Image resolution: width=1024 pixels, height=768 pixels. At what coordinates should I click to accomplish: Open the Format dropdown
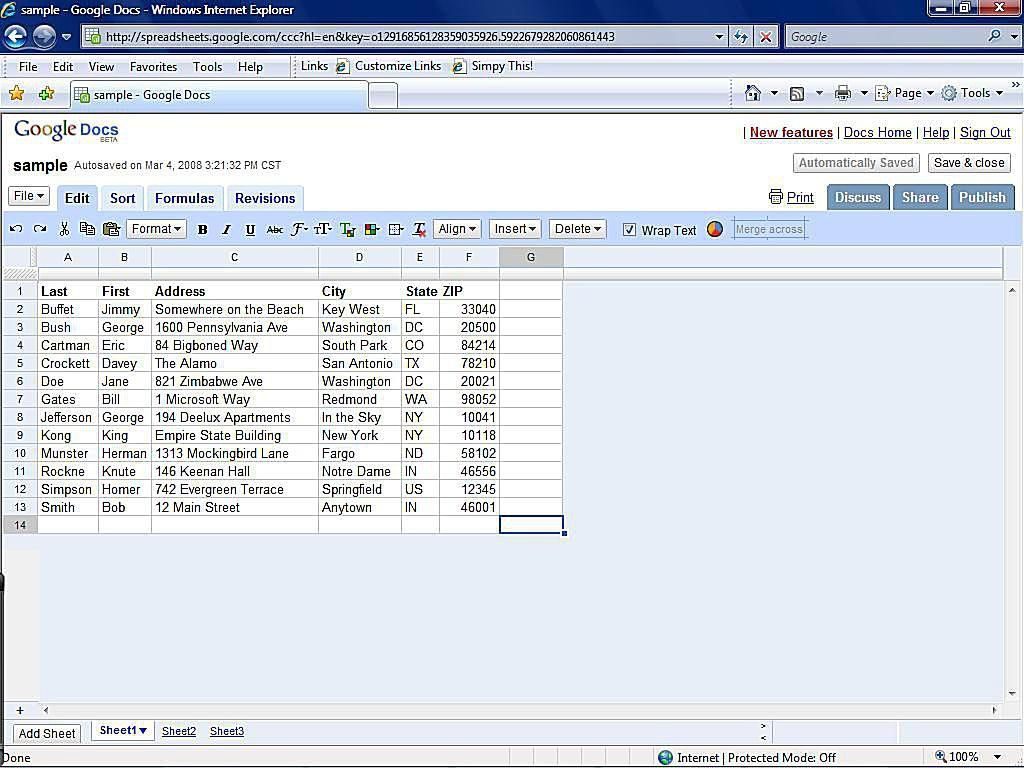click(x=156, y=229)
